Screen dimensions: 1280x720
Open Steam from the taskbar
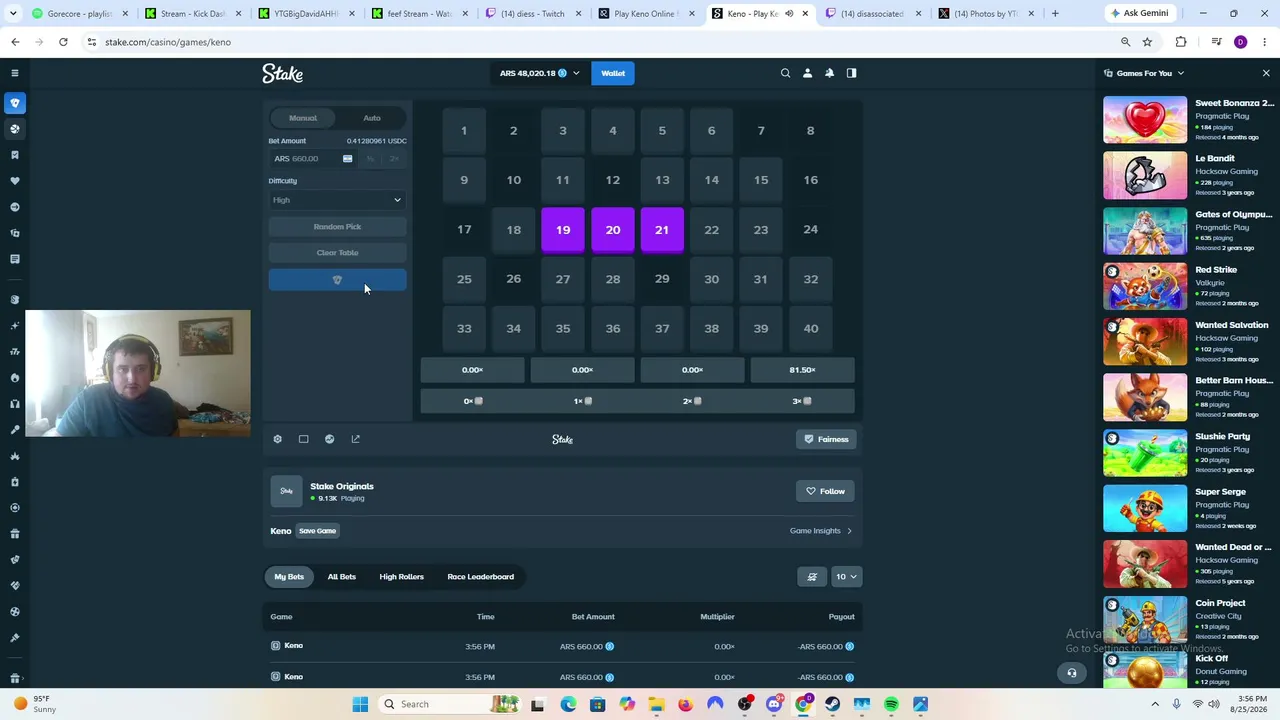pyautogui.click(x=832, y=704)
